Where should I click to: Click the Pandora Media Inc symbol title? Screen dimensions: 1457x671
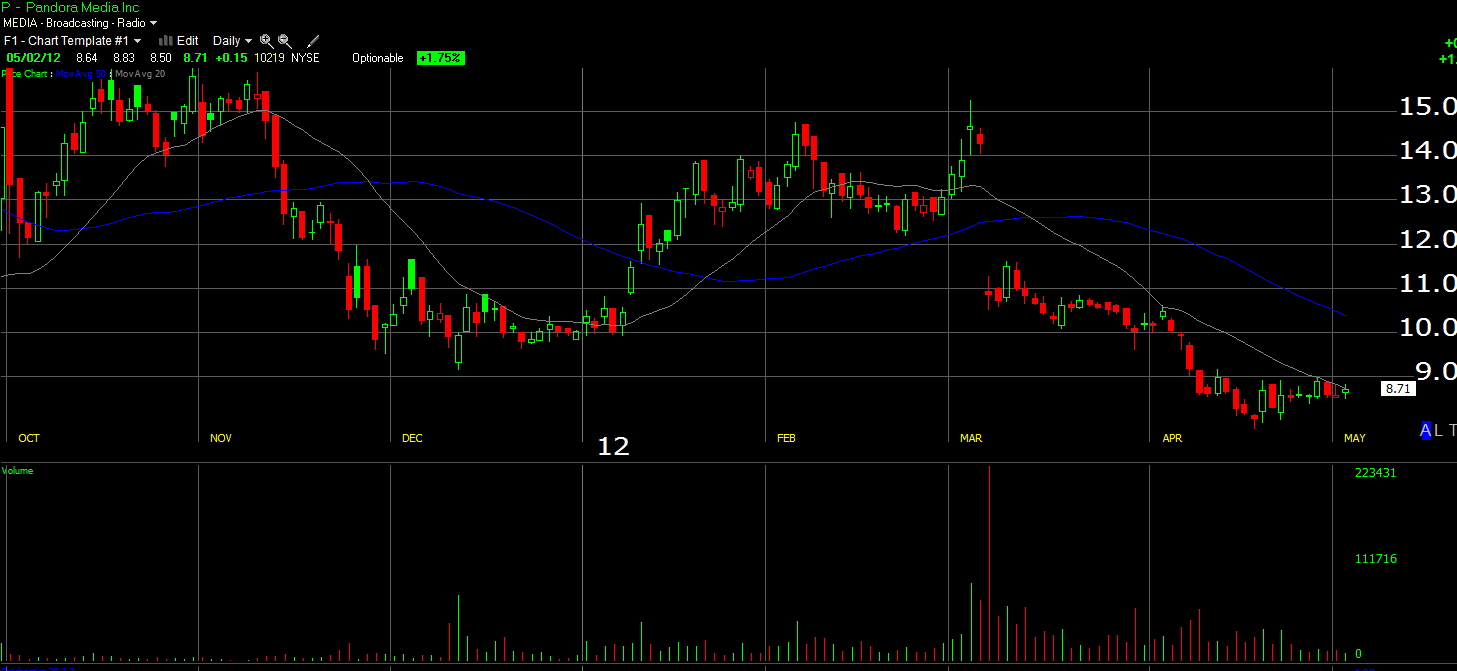coord(70,7)
